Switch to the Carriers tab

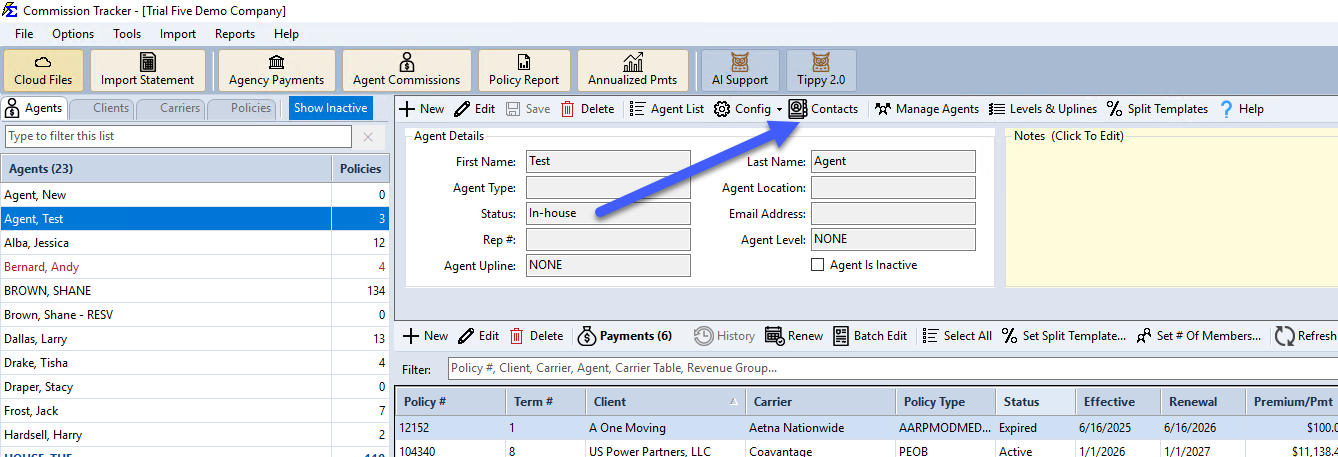(171, 108)
